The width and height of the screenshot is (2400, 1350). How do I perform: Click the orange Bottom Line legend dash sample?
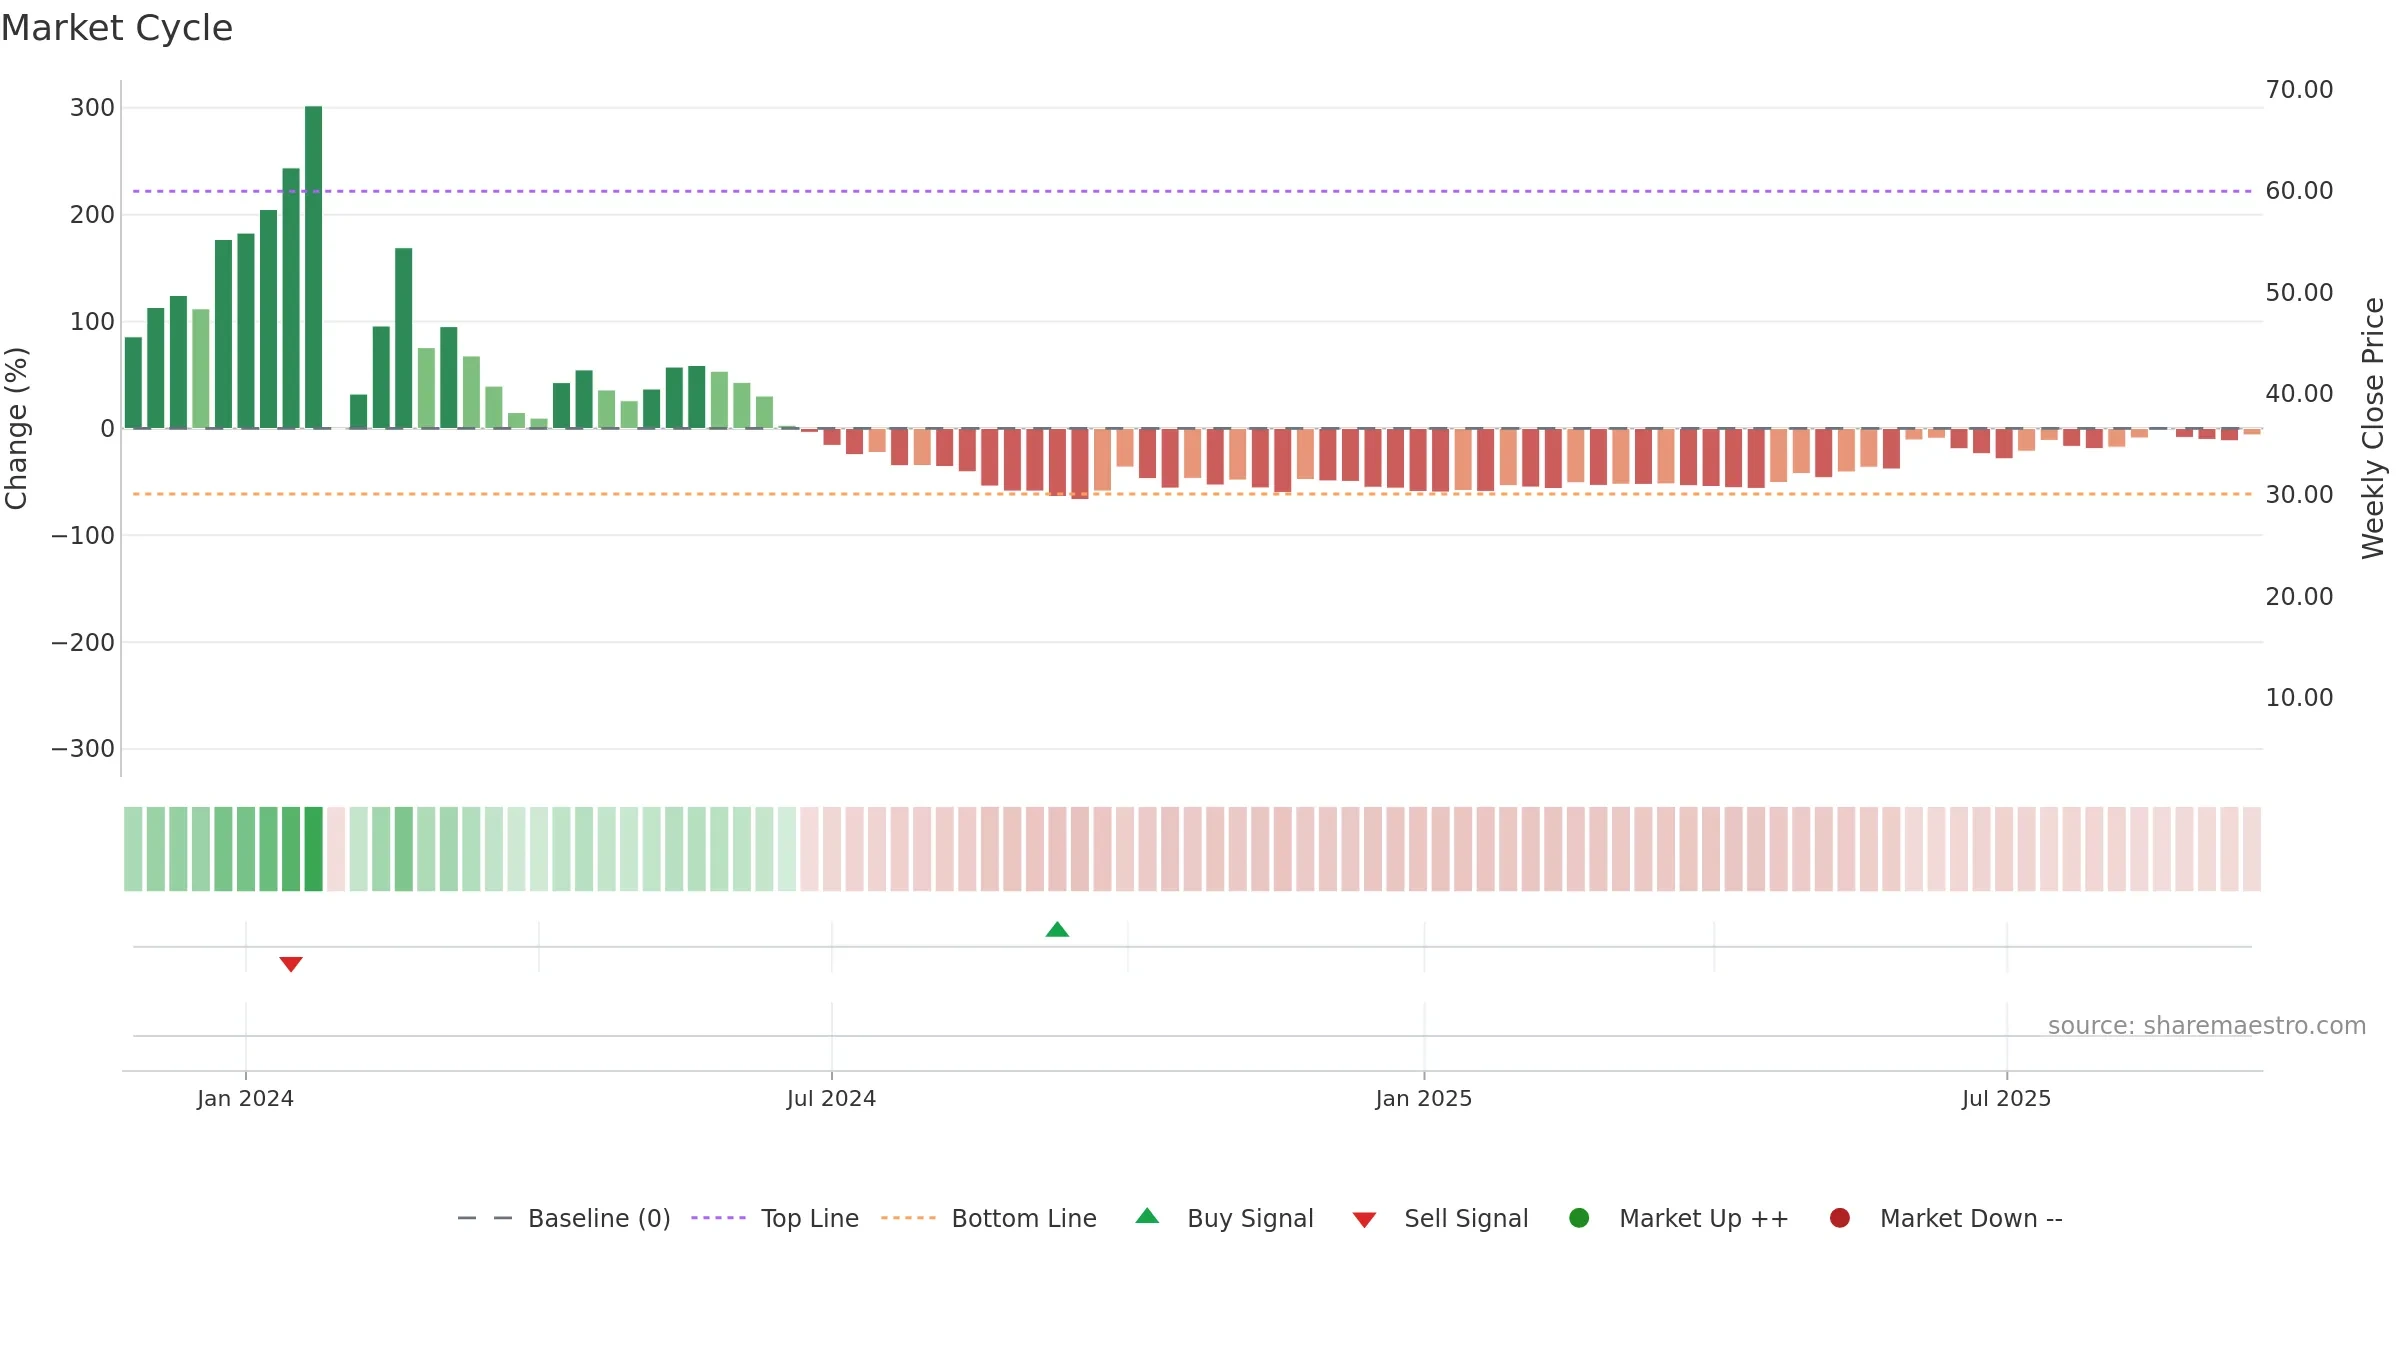click(x=908, y=1218)
